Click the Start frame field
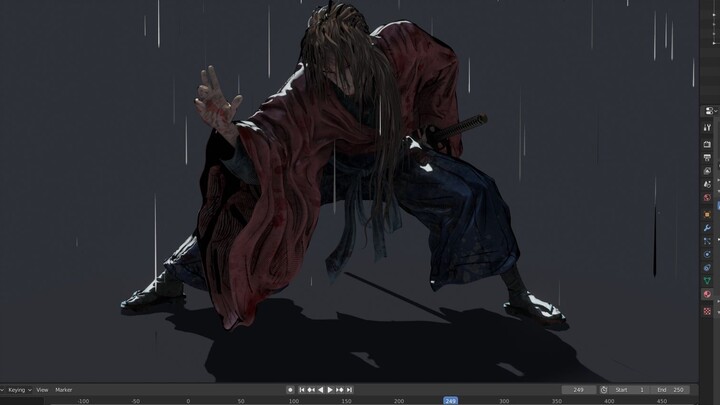720x405 pixels. (x=630, y=390)
